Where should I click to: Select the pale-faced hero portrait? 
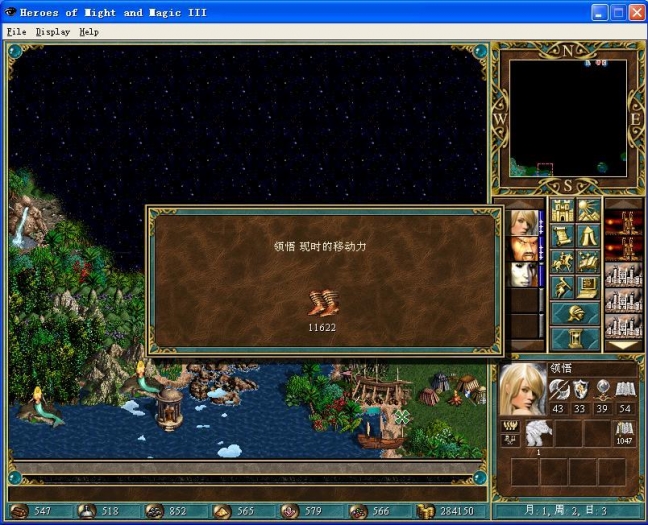524,274
